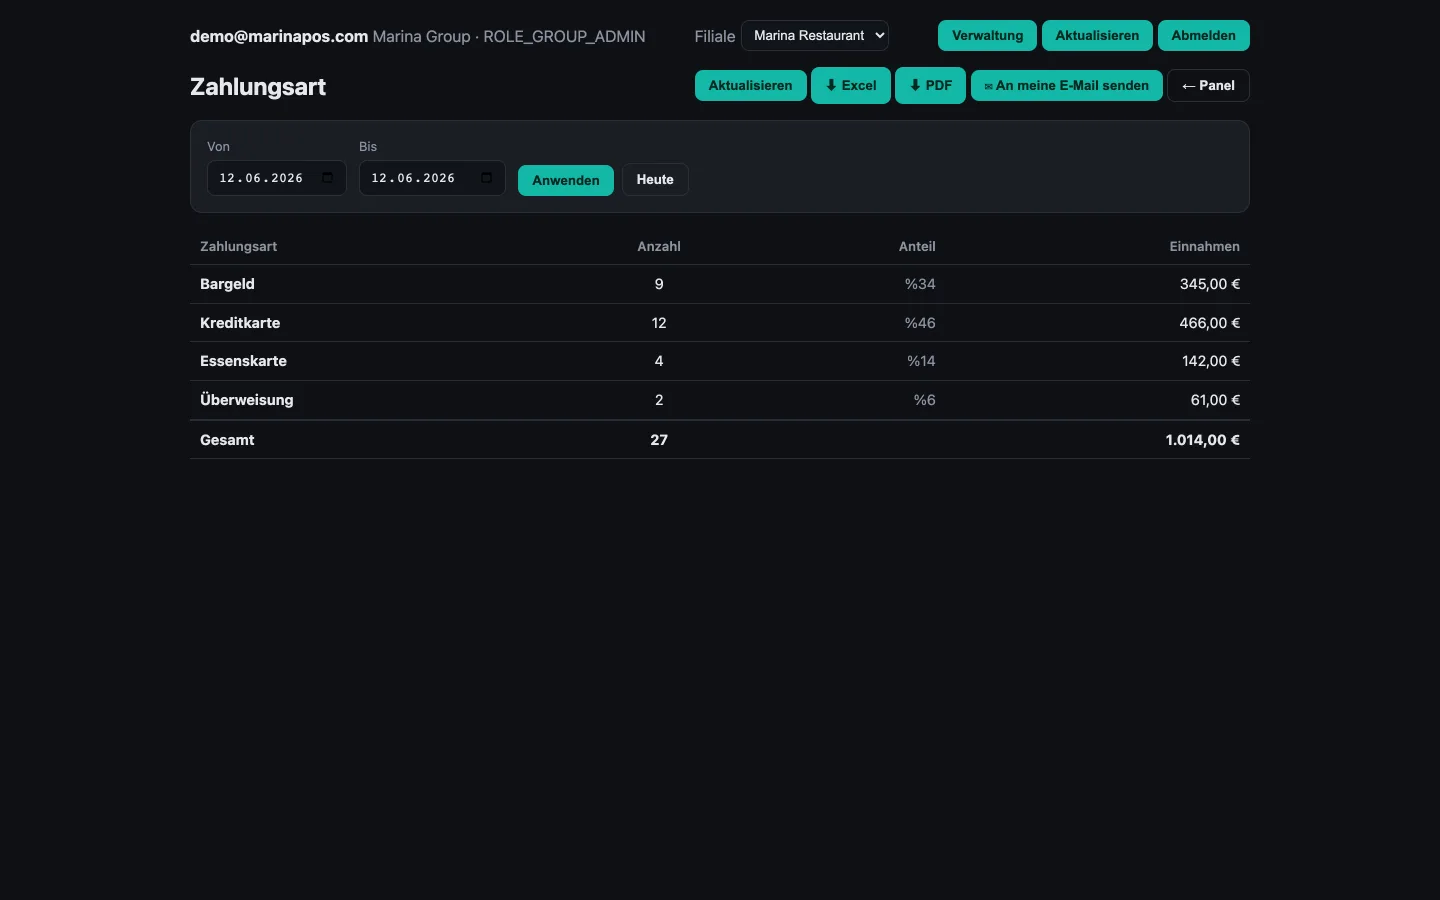Send report with An meine E-Mail senden

1067,86
